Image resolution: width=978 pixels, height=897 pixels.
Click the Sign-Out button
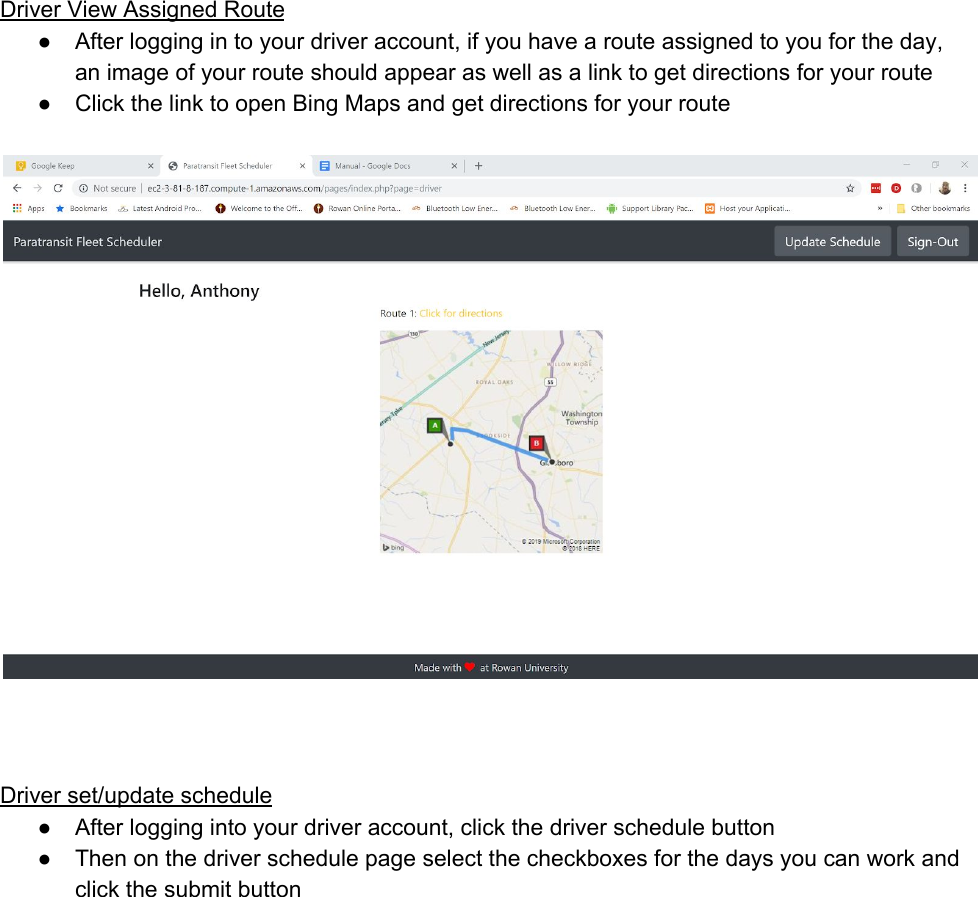coord(932,241)
